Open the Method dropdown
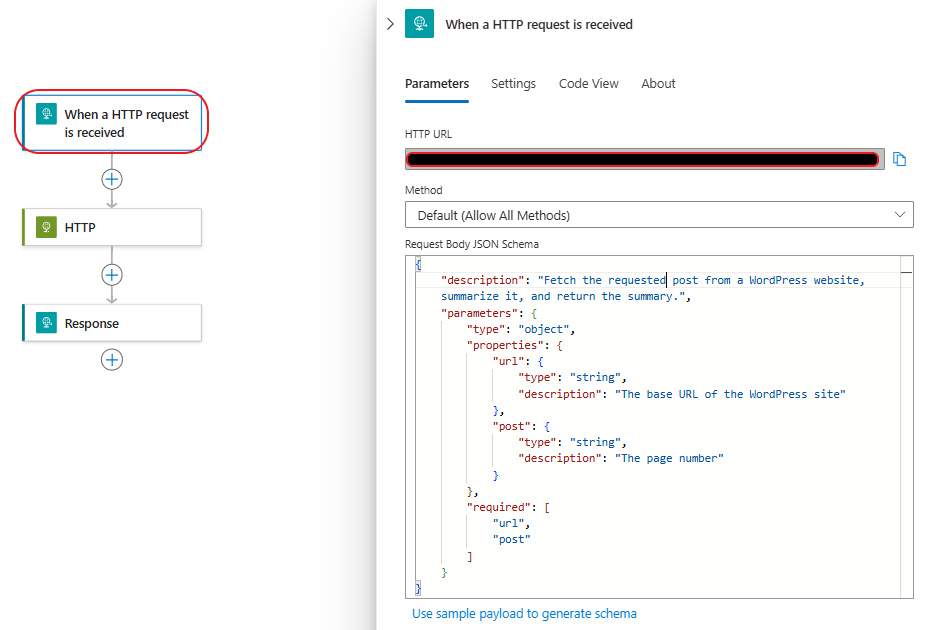Viewport: 927px width, 630px height. pyautogui.click(x=659, y=215)
